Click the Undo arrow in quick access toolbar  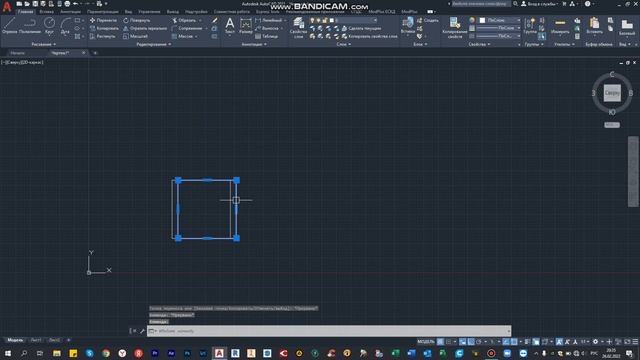[76, 4]
